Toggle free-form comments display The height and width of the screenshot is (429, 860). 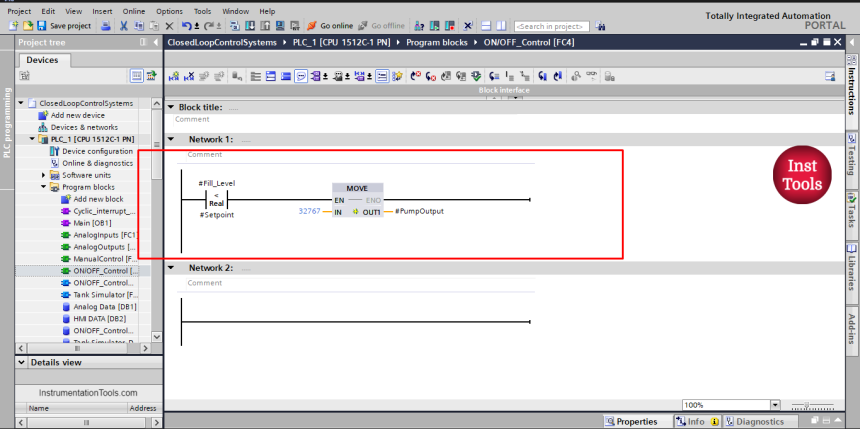tap(301, 76)
